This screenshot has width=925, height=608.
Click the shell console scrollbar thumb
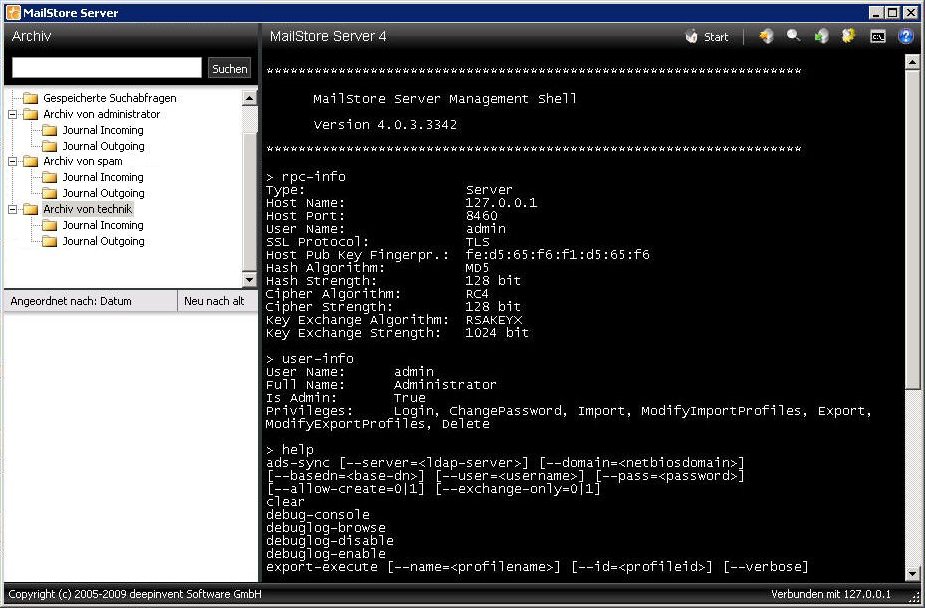click(912, 229)
